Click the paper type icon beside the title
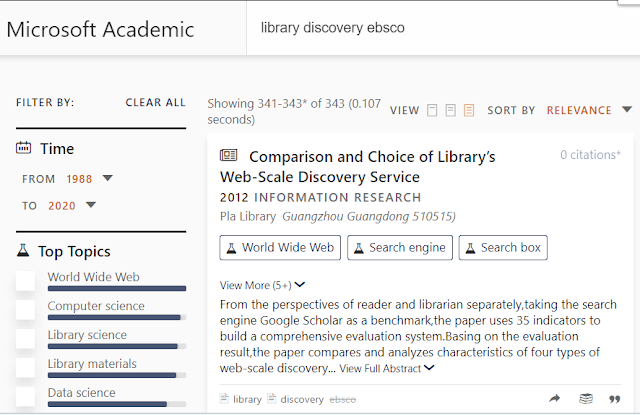The image size is (640, 415). pos(229,156)
